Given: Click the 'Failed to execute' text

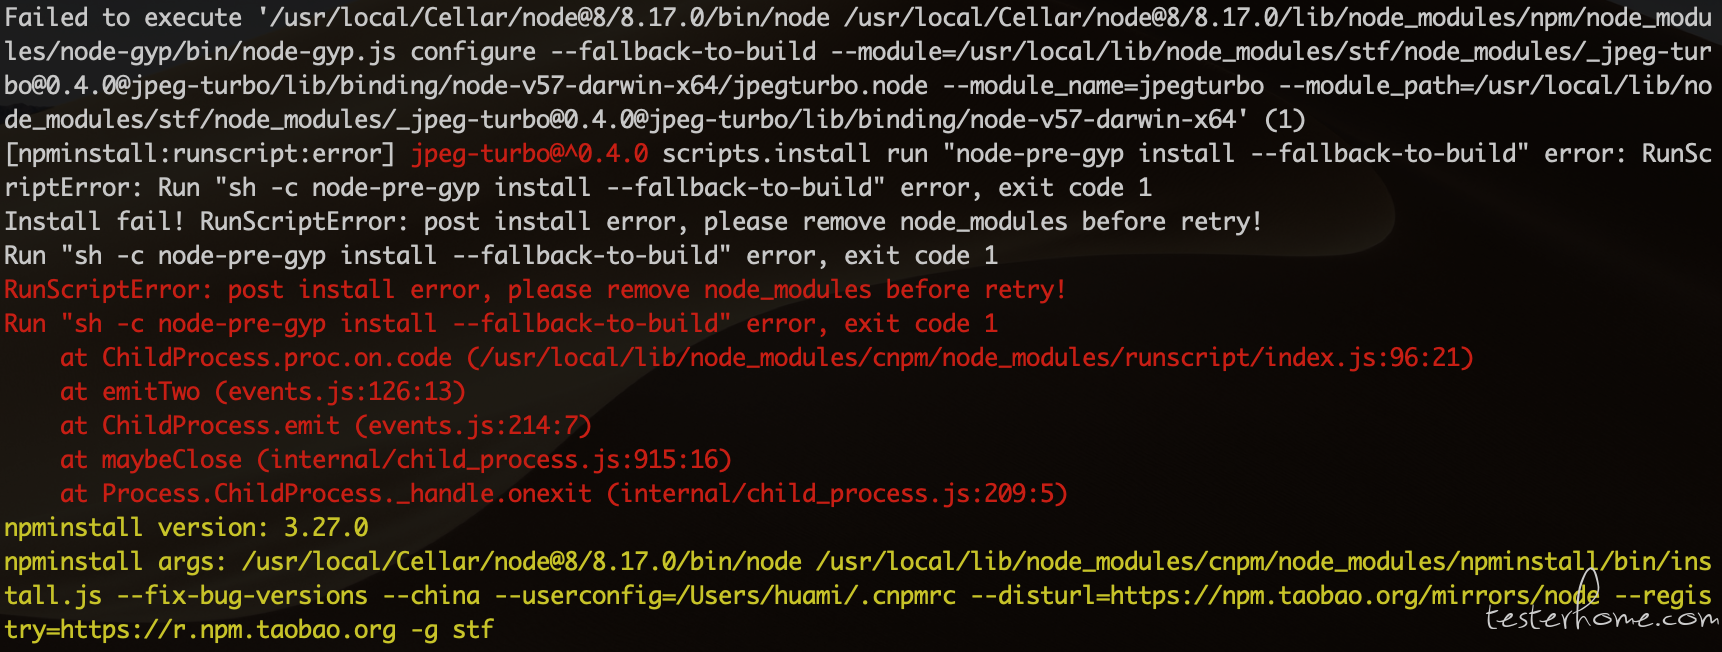Looking at the screenshot, I should [x=123, y=18].
